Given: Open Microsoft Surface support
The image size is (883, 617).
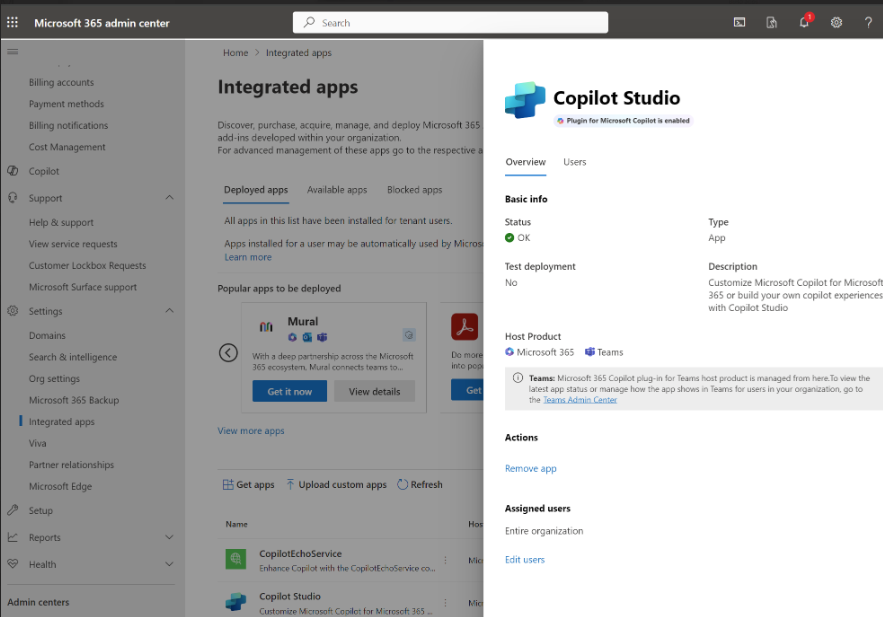Looking at the screenshot, I should point(83,287).
